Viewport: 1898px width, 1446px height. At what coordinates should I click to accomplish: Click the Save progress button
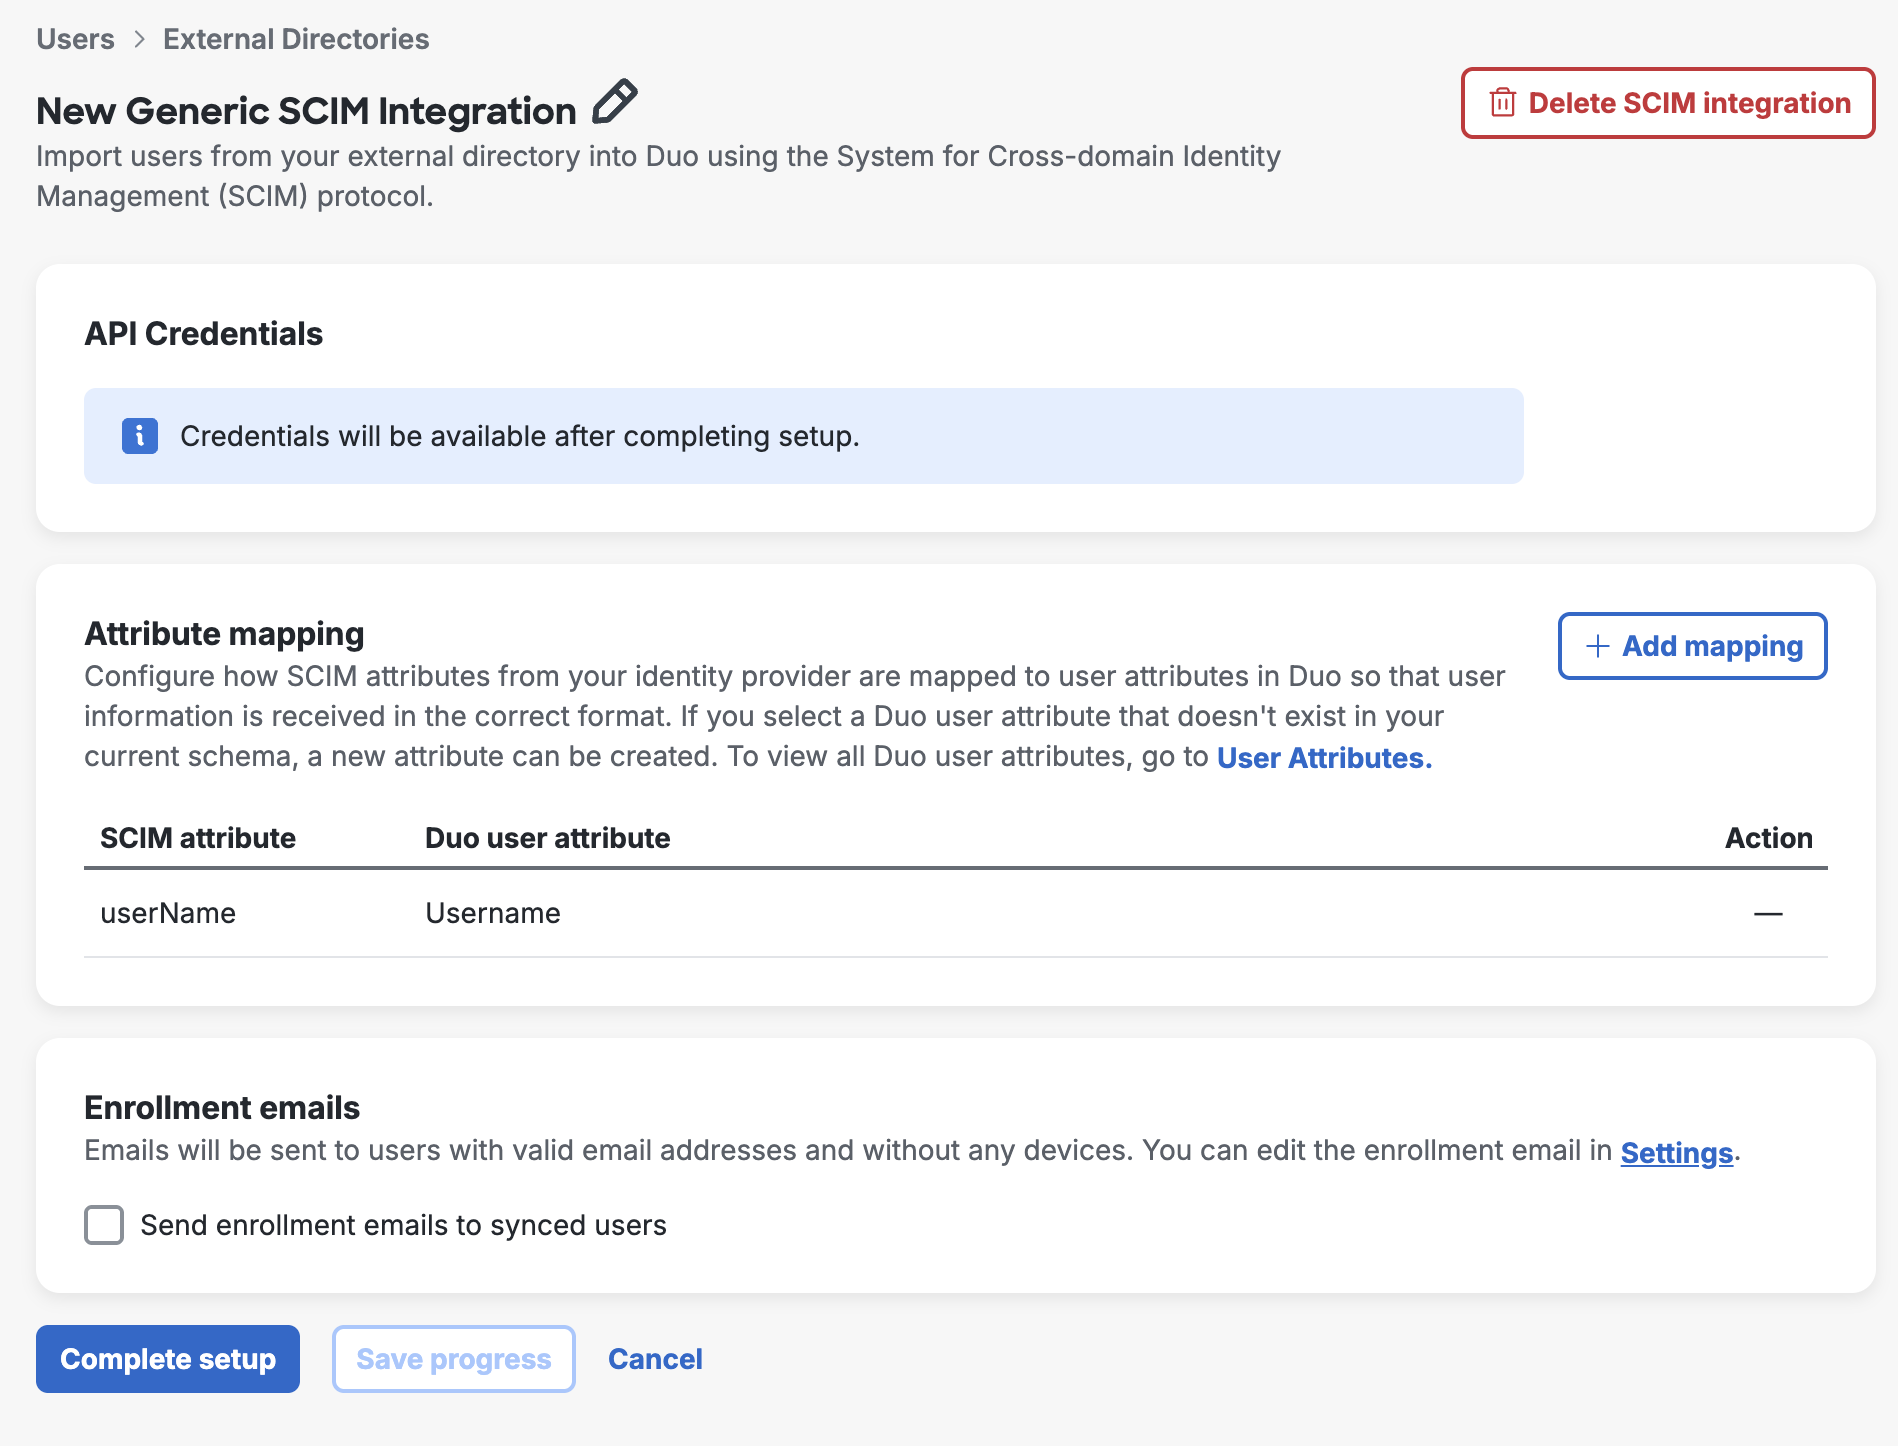click(x=452, y=1359)
